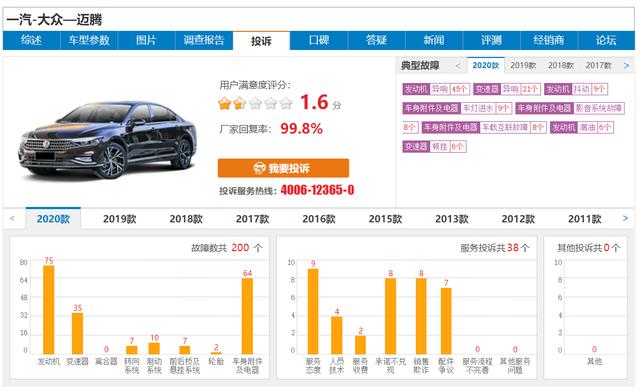Click 发动机 异响 45个 fault tag
Screen dimensions: 640x390
pyautogui.click(x=436, y=89)
